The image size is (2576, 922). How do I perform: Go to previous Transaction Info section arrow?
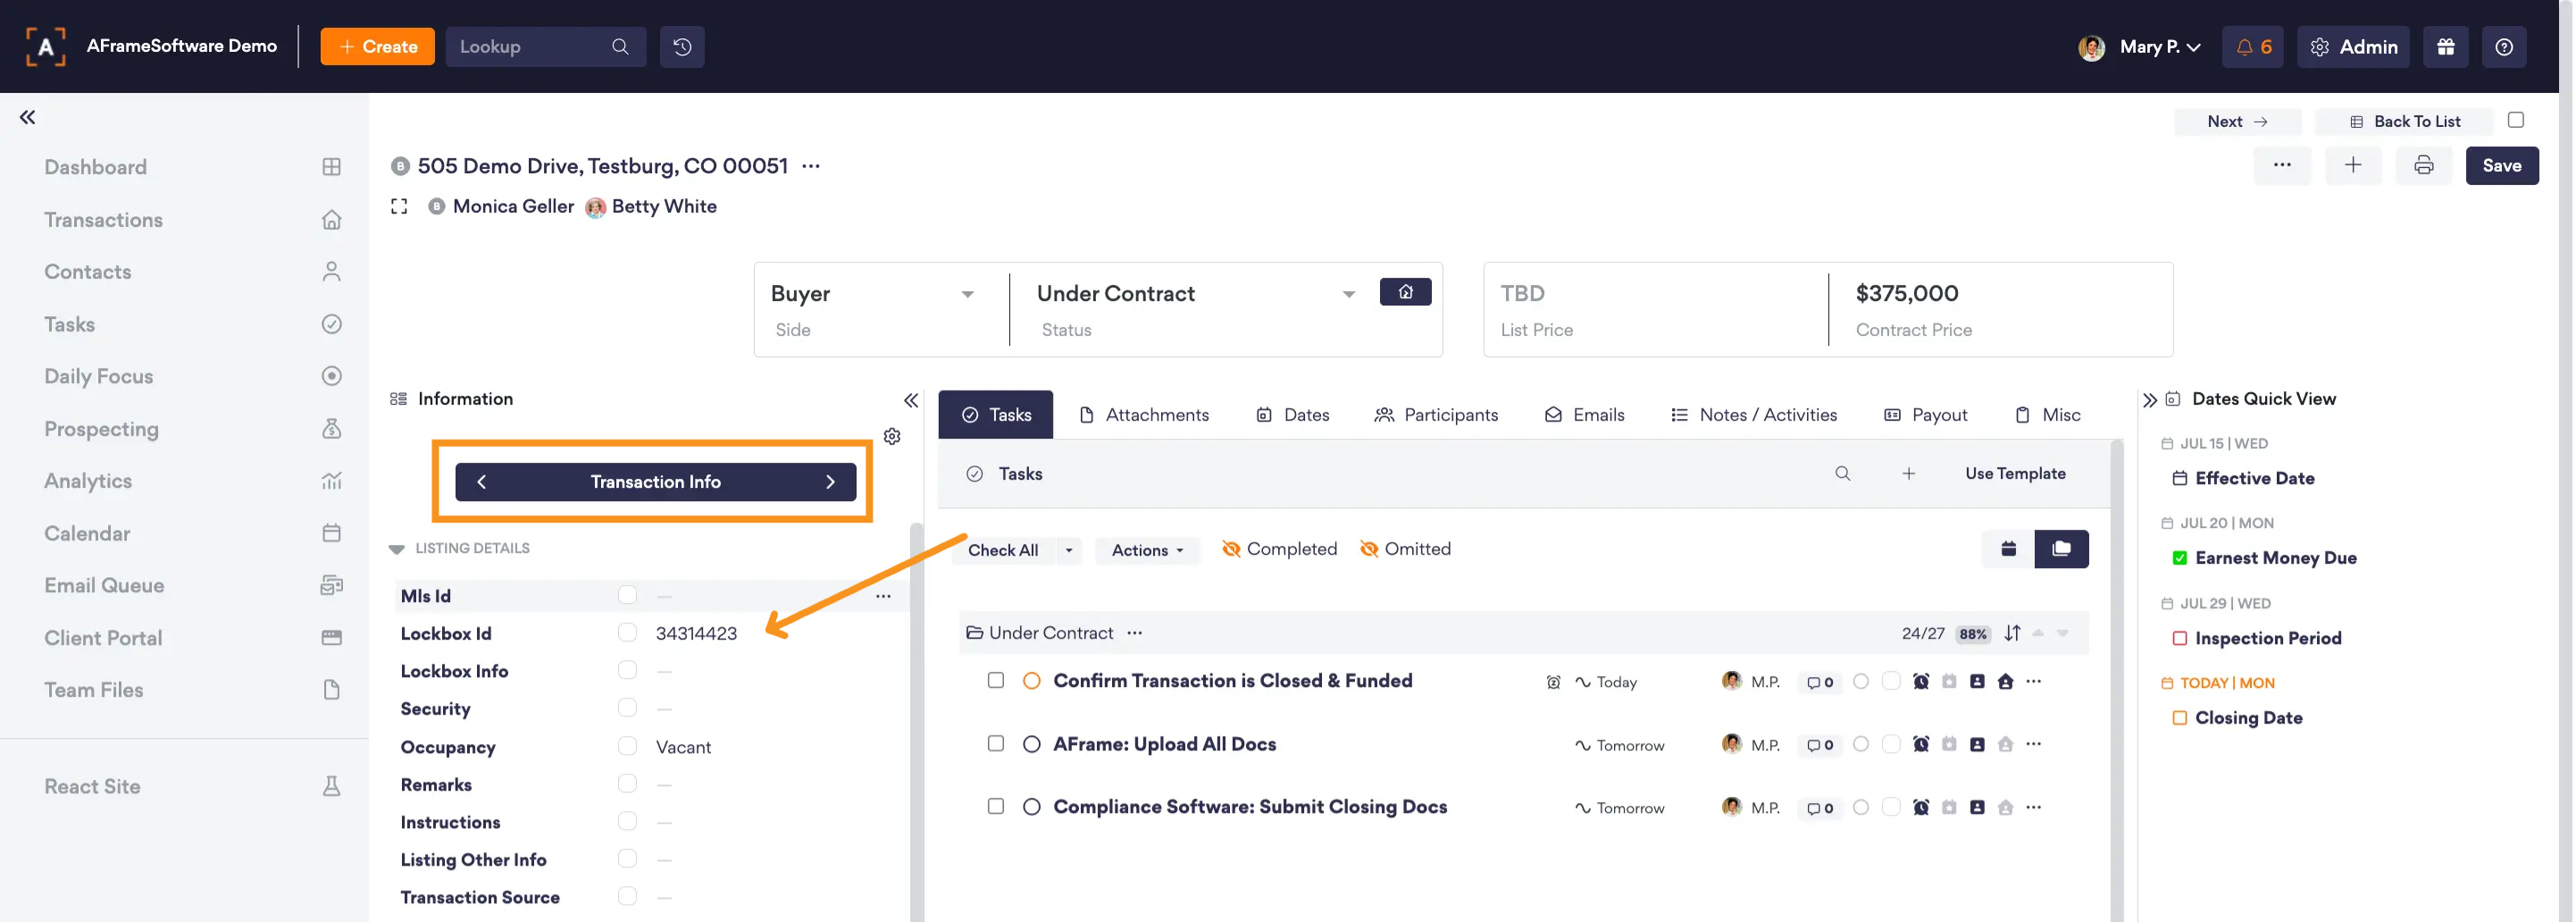click(x=481, y=482)
